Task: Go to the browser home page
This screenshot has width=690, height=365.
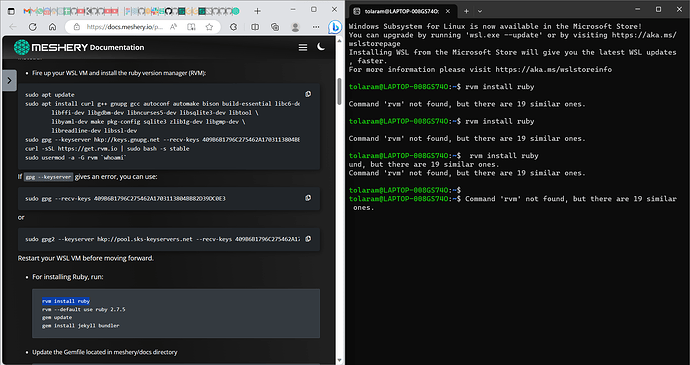Action: [x=52, y=27]
